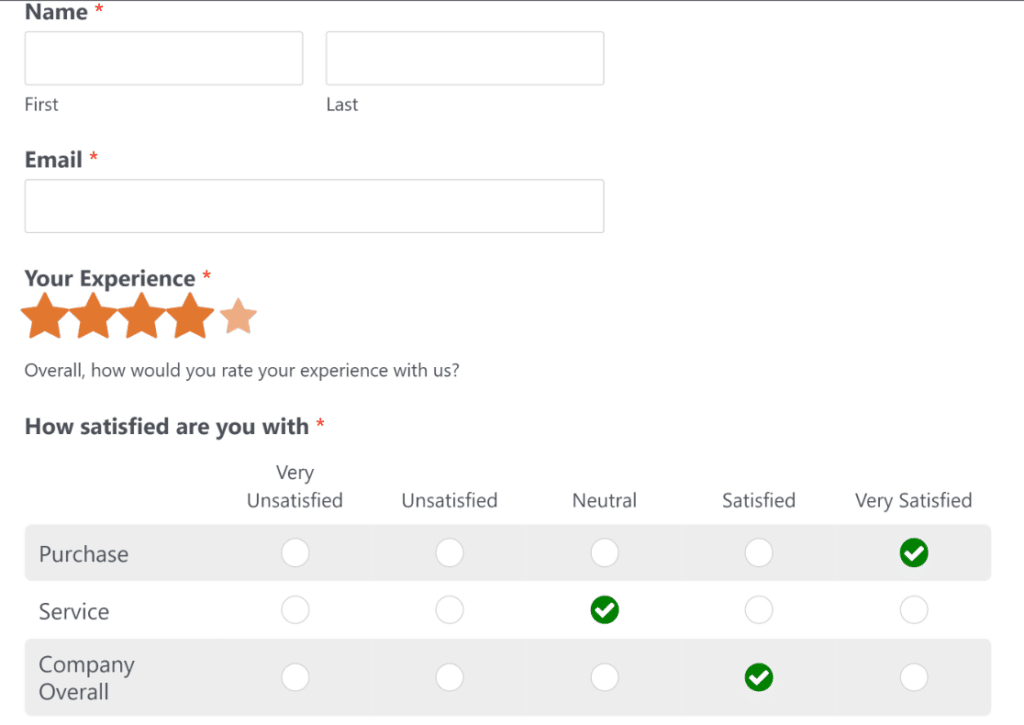Screen dimensions: 1024x725
Task: Mark Company Overall as Unsatisfied
Action: click(x=449, y=677)
